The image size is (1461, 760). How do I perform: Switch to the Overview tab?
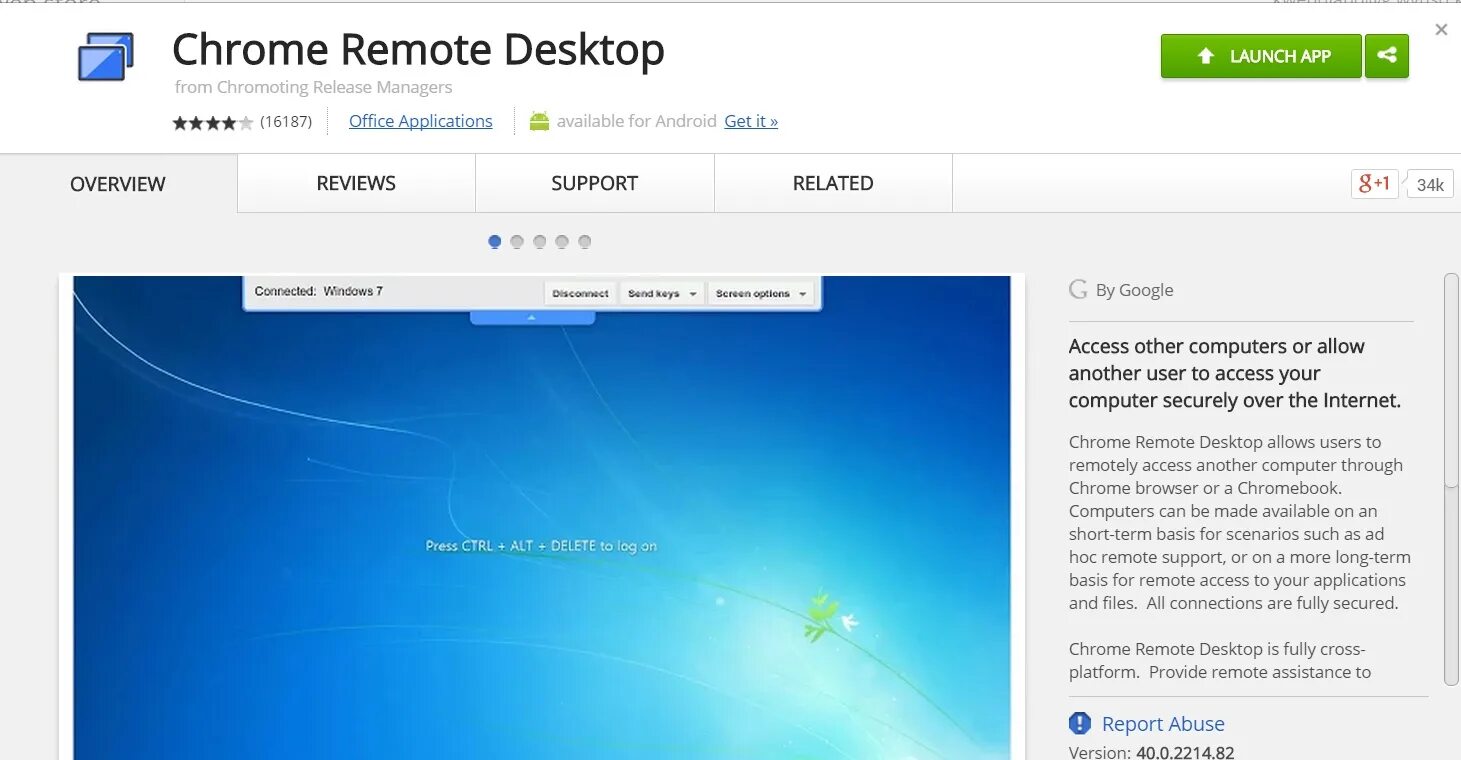[x=118, y=184]
